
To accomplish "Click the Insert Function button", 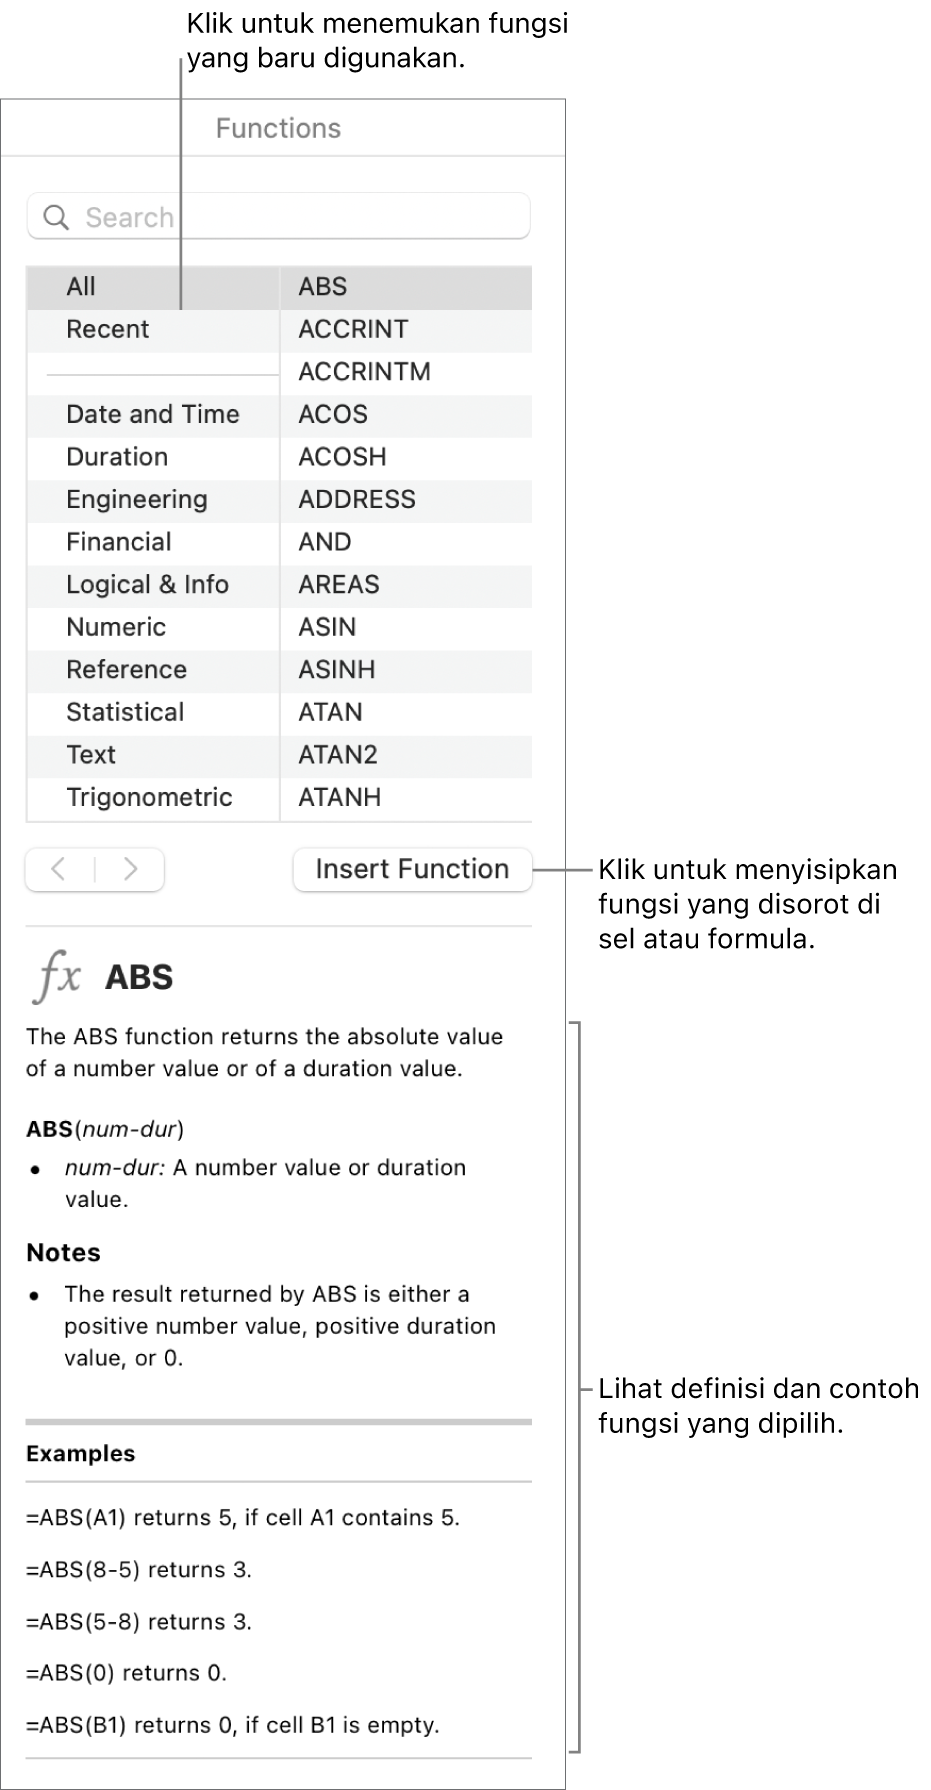I will tap(410, 869).
